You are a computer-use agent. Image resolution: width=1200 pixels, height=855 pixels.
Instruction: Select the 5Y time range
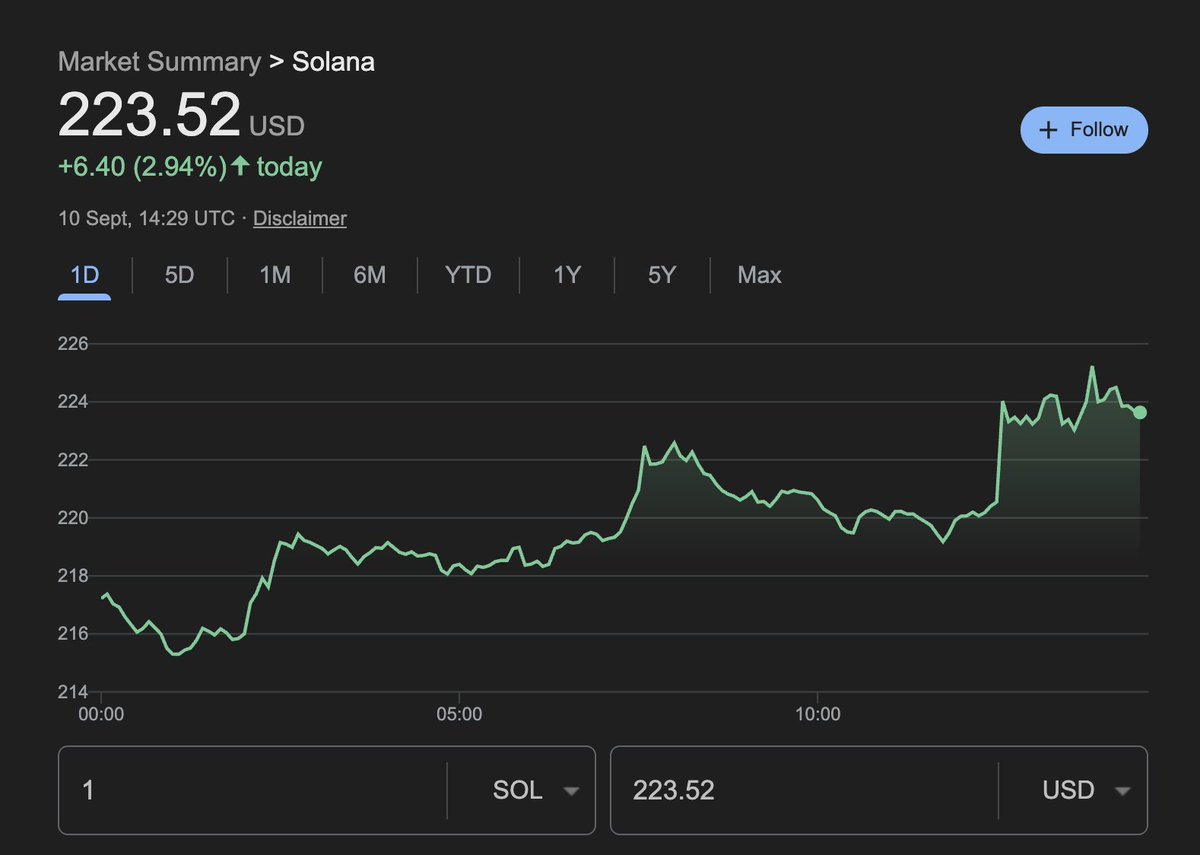click(660, 275)
